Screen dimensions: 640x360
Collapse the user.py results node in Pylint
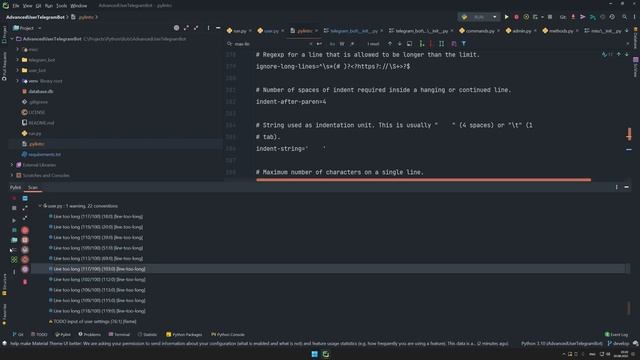coord(40,206)
